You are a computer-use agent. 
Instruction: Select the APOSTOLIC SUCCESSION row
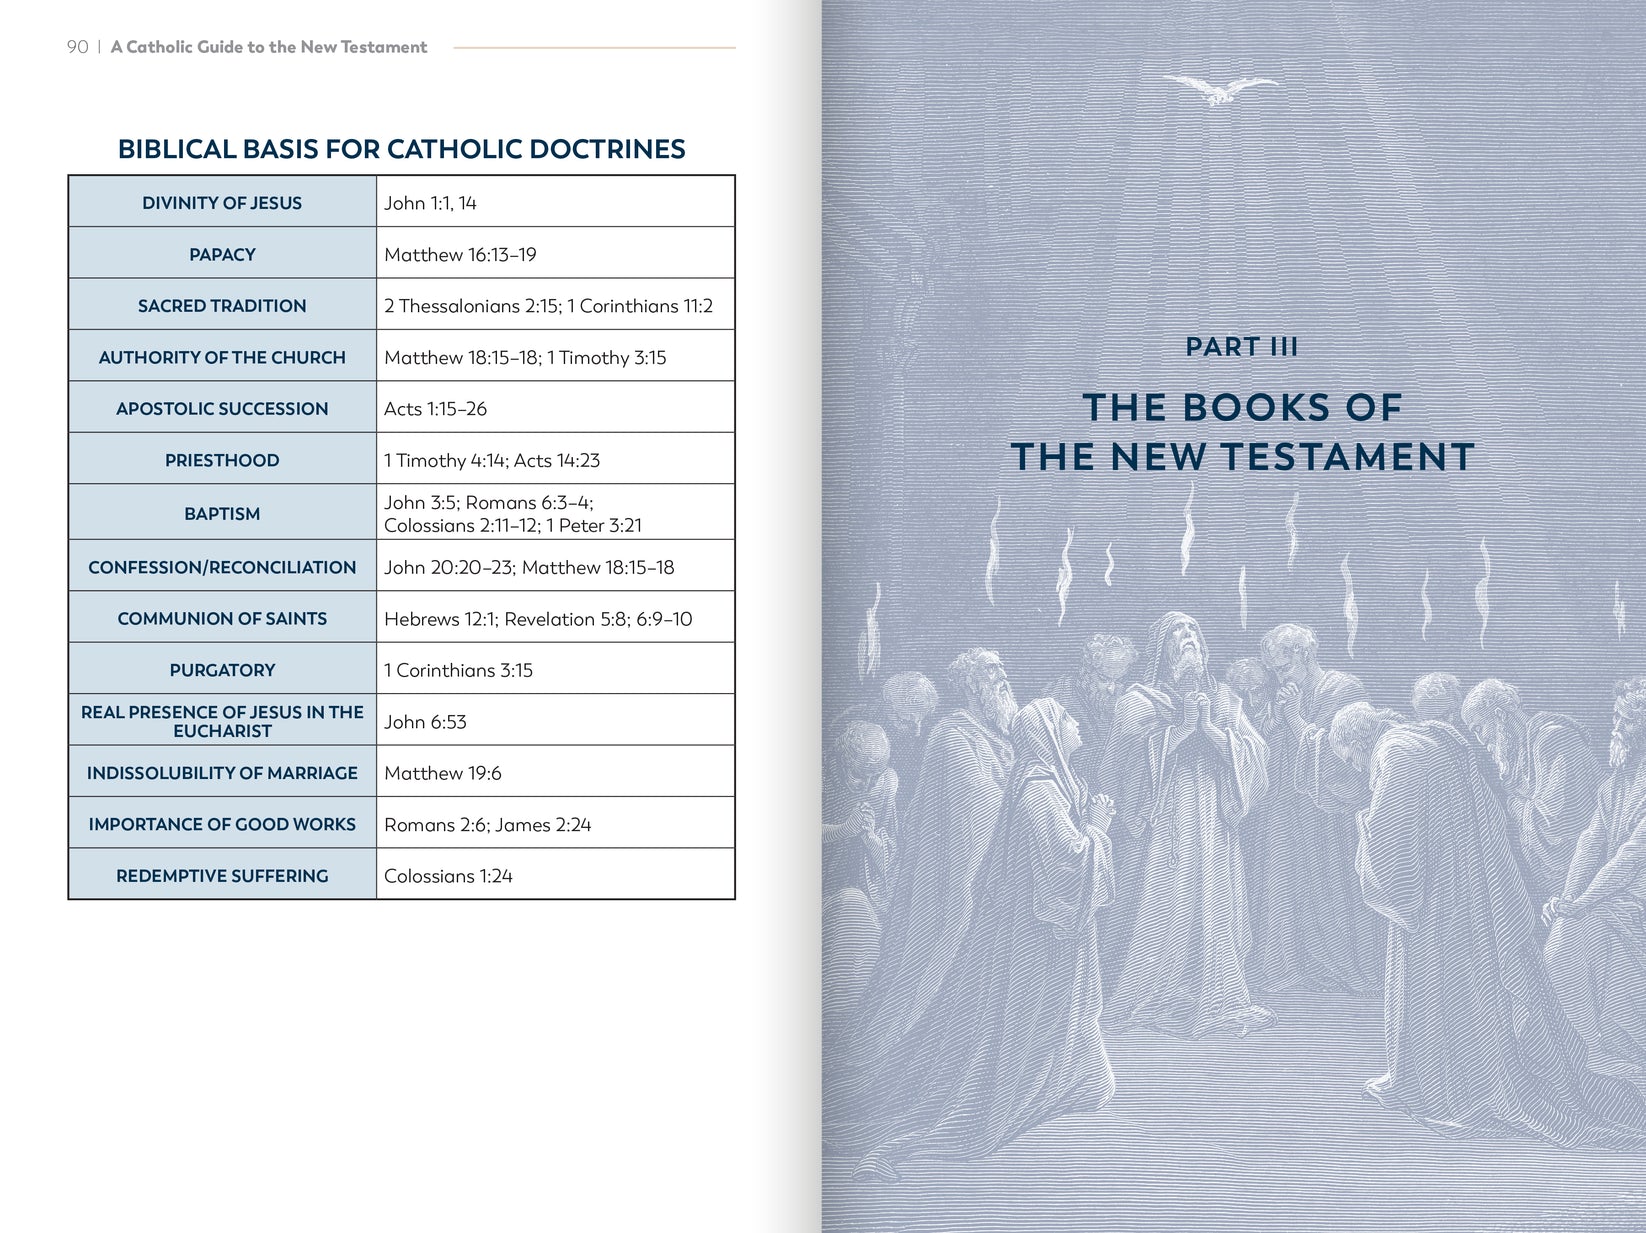click(222, 408)
